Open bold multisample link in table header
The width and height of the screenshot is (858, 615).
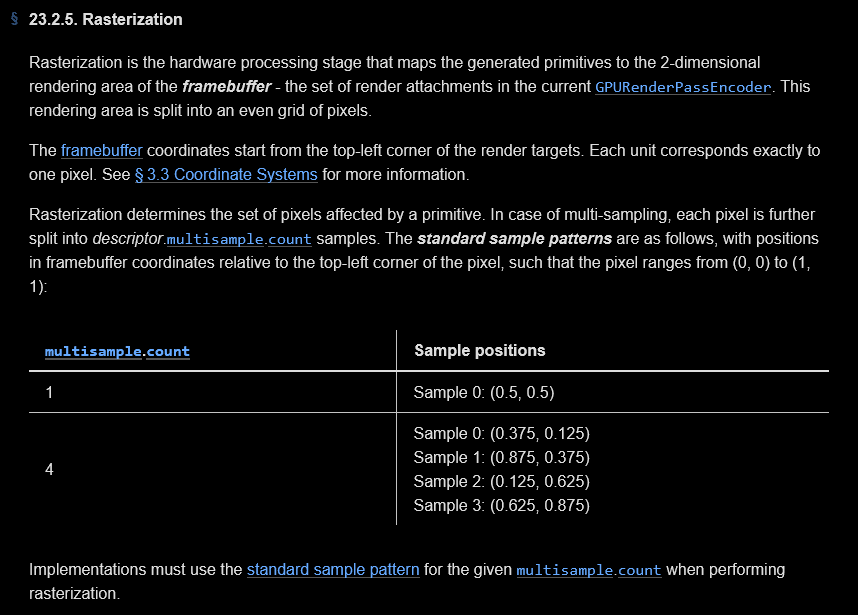(x=94, y=351)
